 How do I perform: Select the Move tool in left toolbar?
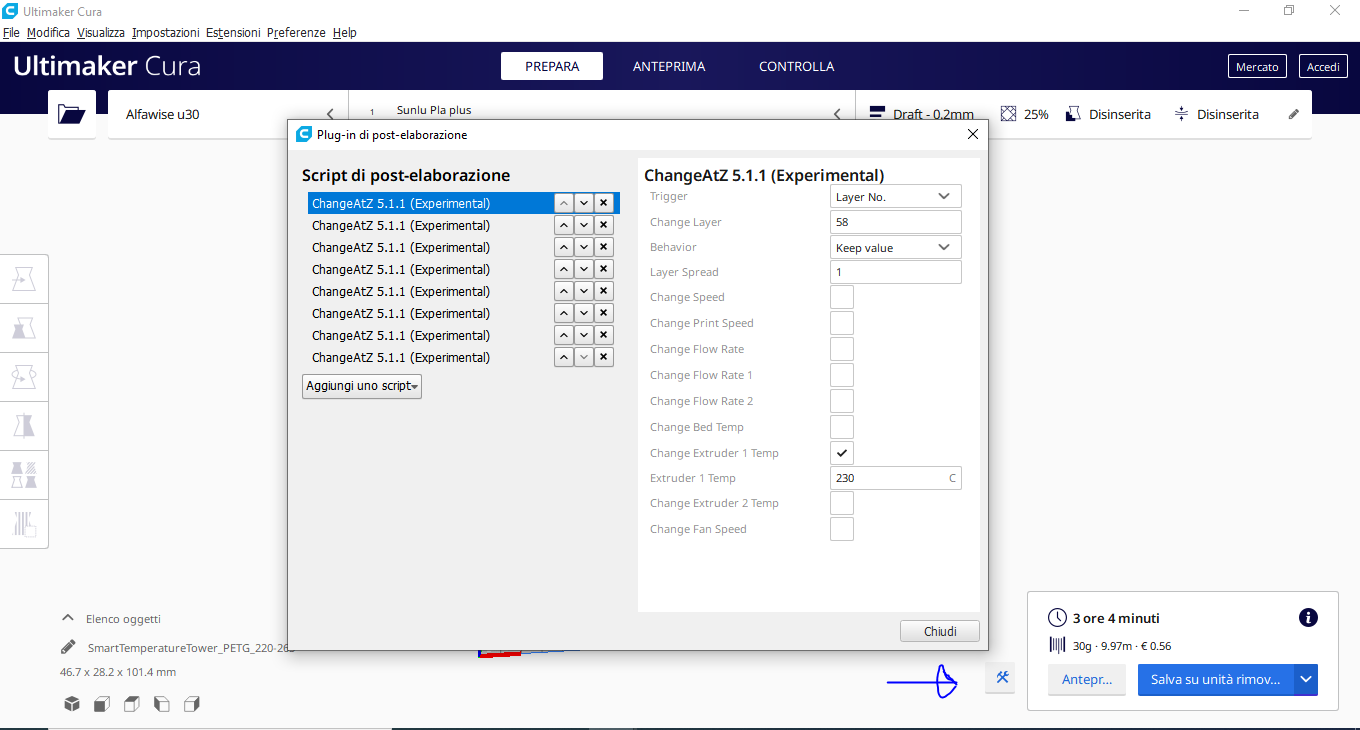(24, 280)
